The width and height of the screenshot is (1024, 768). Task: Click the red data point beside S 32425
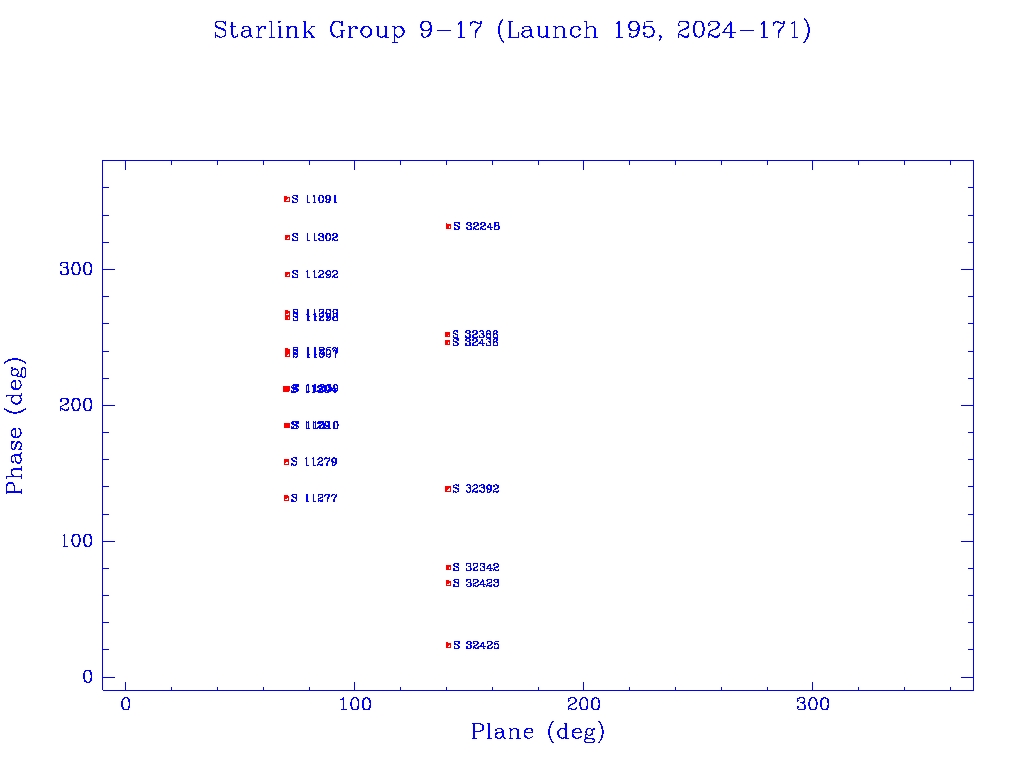449,645
